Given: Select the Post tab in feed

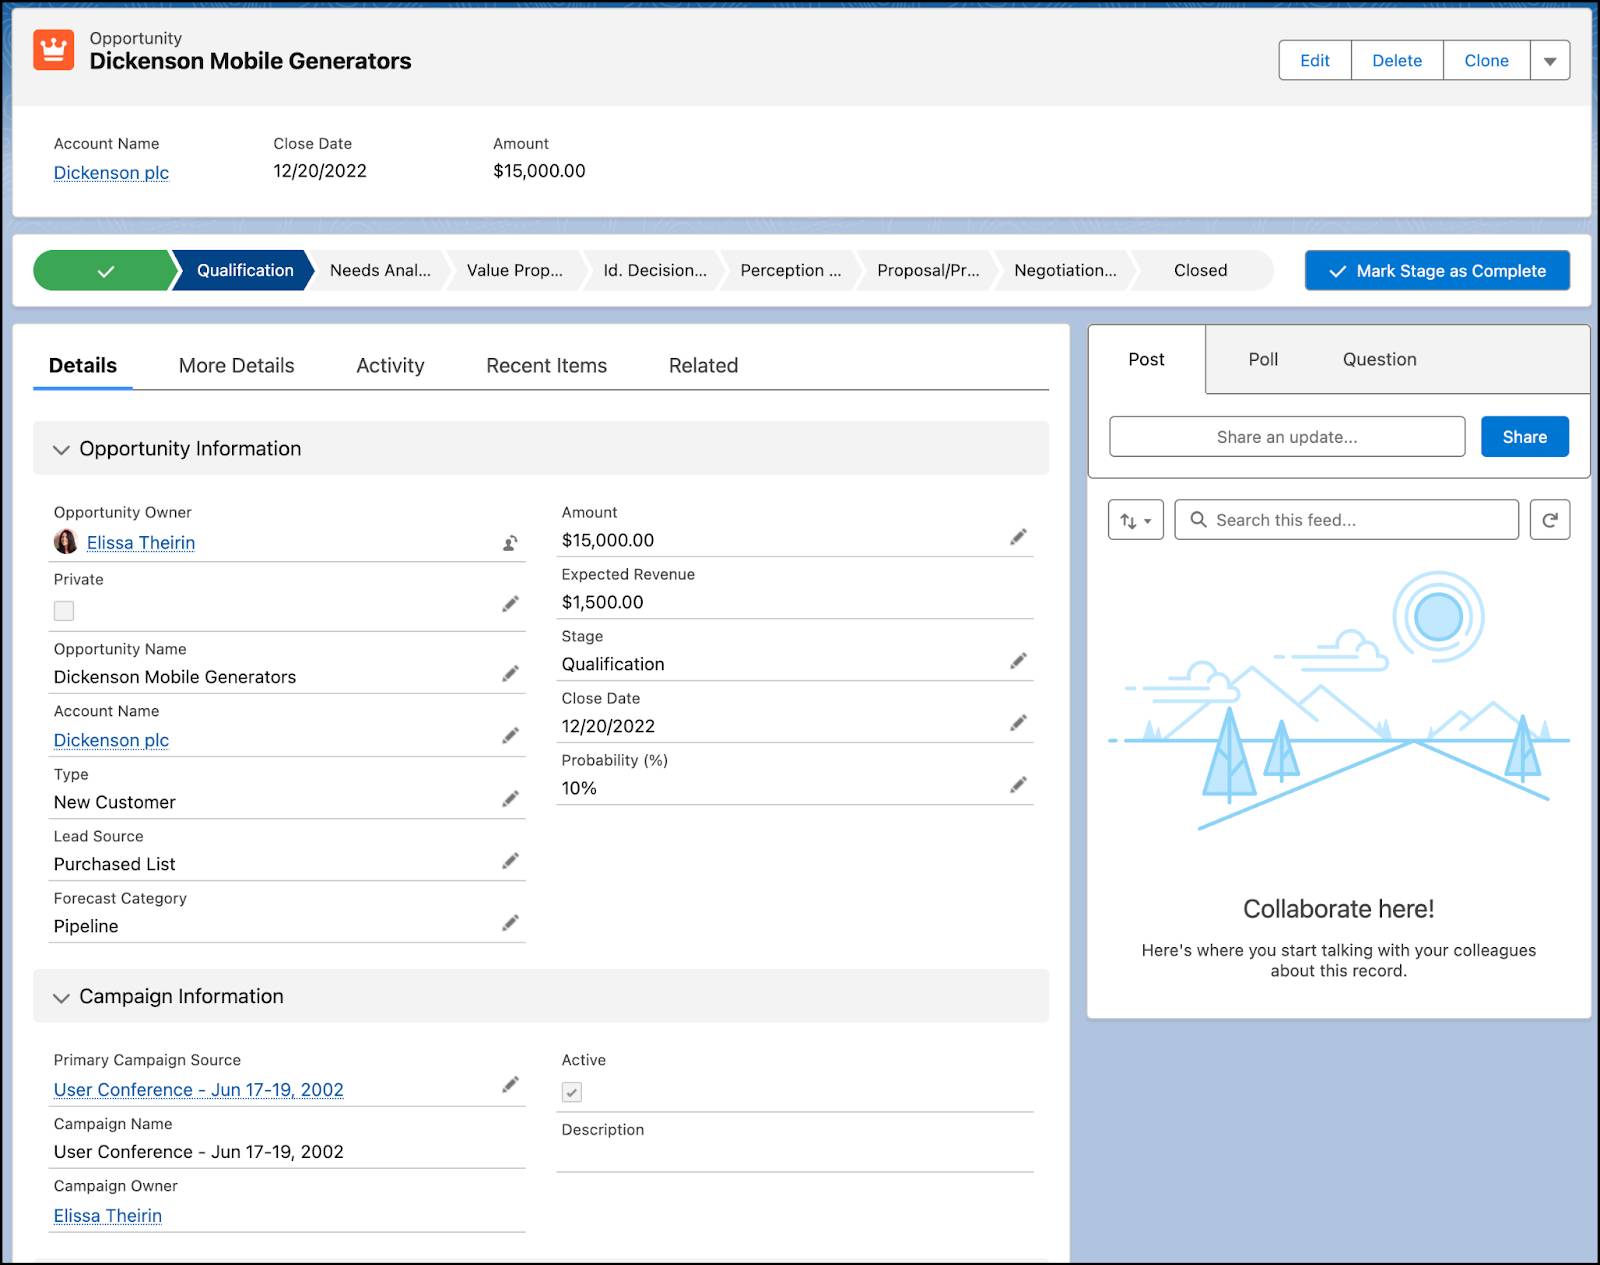Looking at the screenshot, I should (1147, 359).
